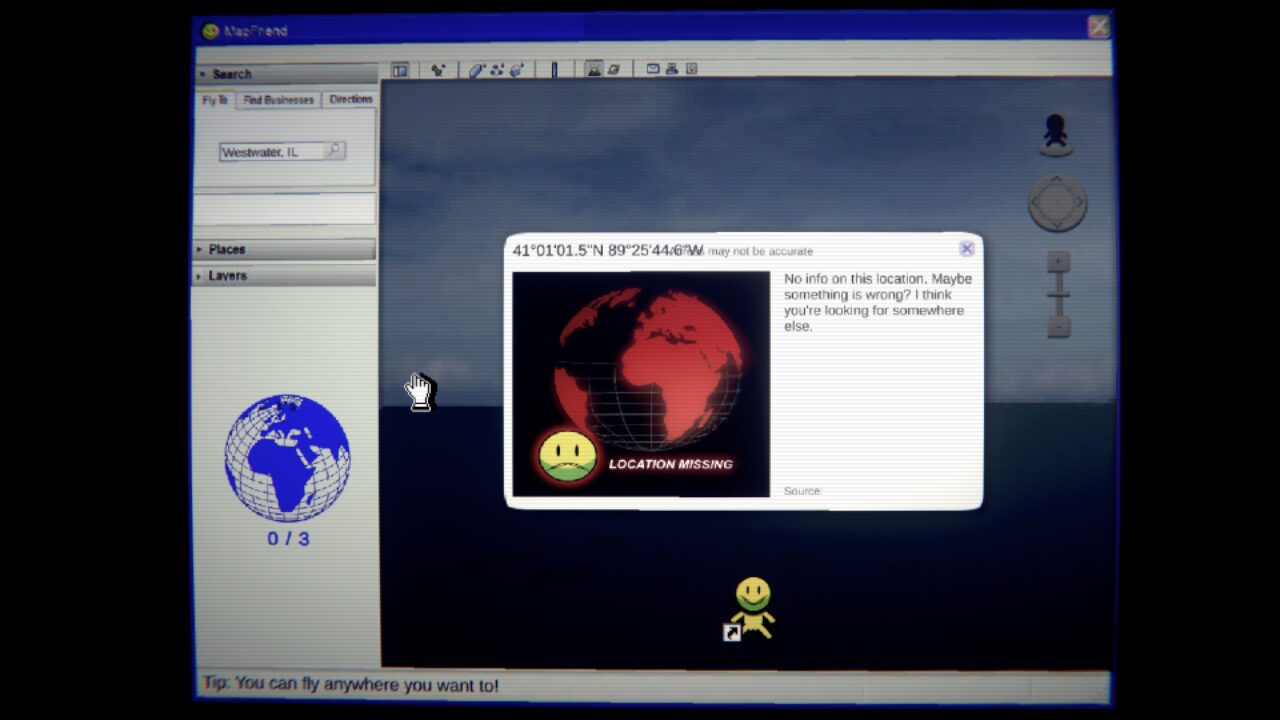Toggle the planet view toolbar button
The width and height of the screenshot is (1280, 720).
pyautogui.click(x=614, y=69)
